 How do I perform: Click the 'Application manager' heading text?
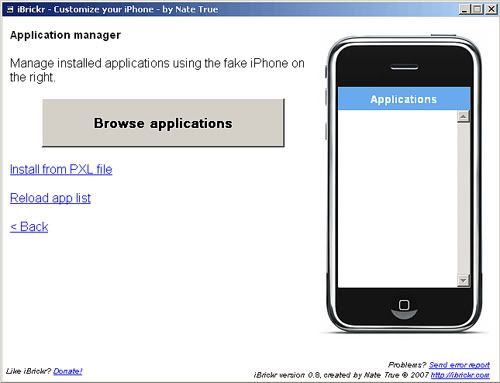tap(65, 35)
